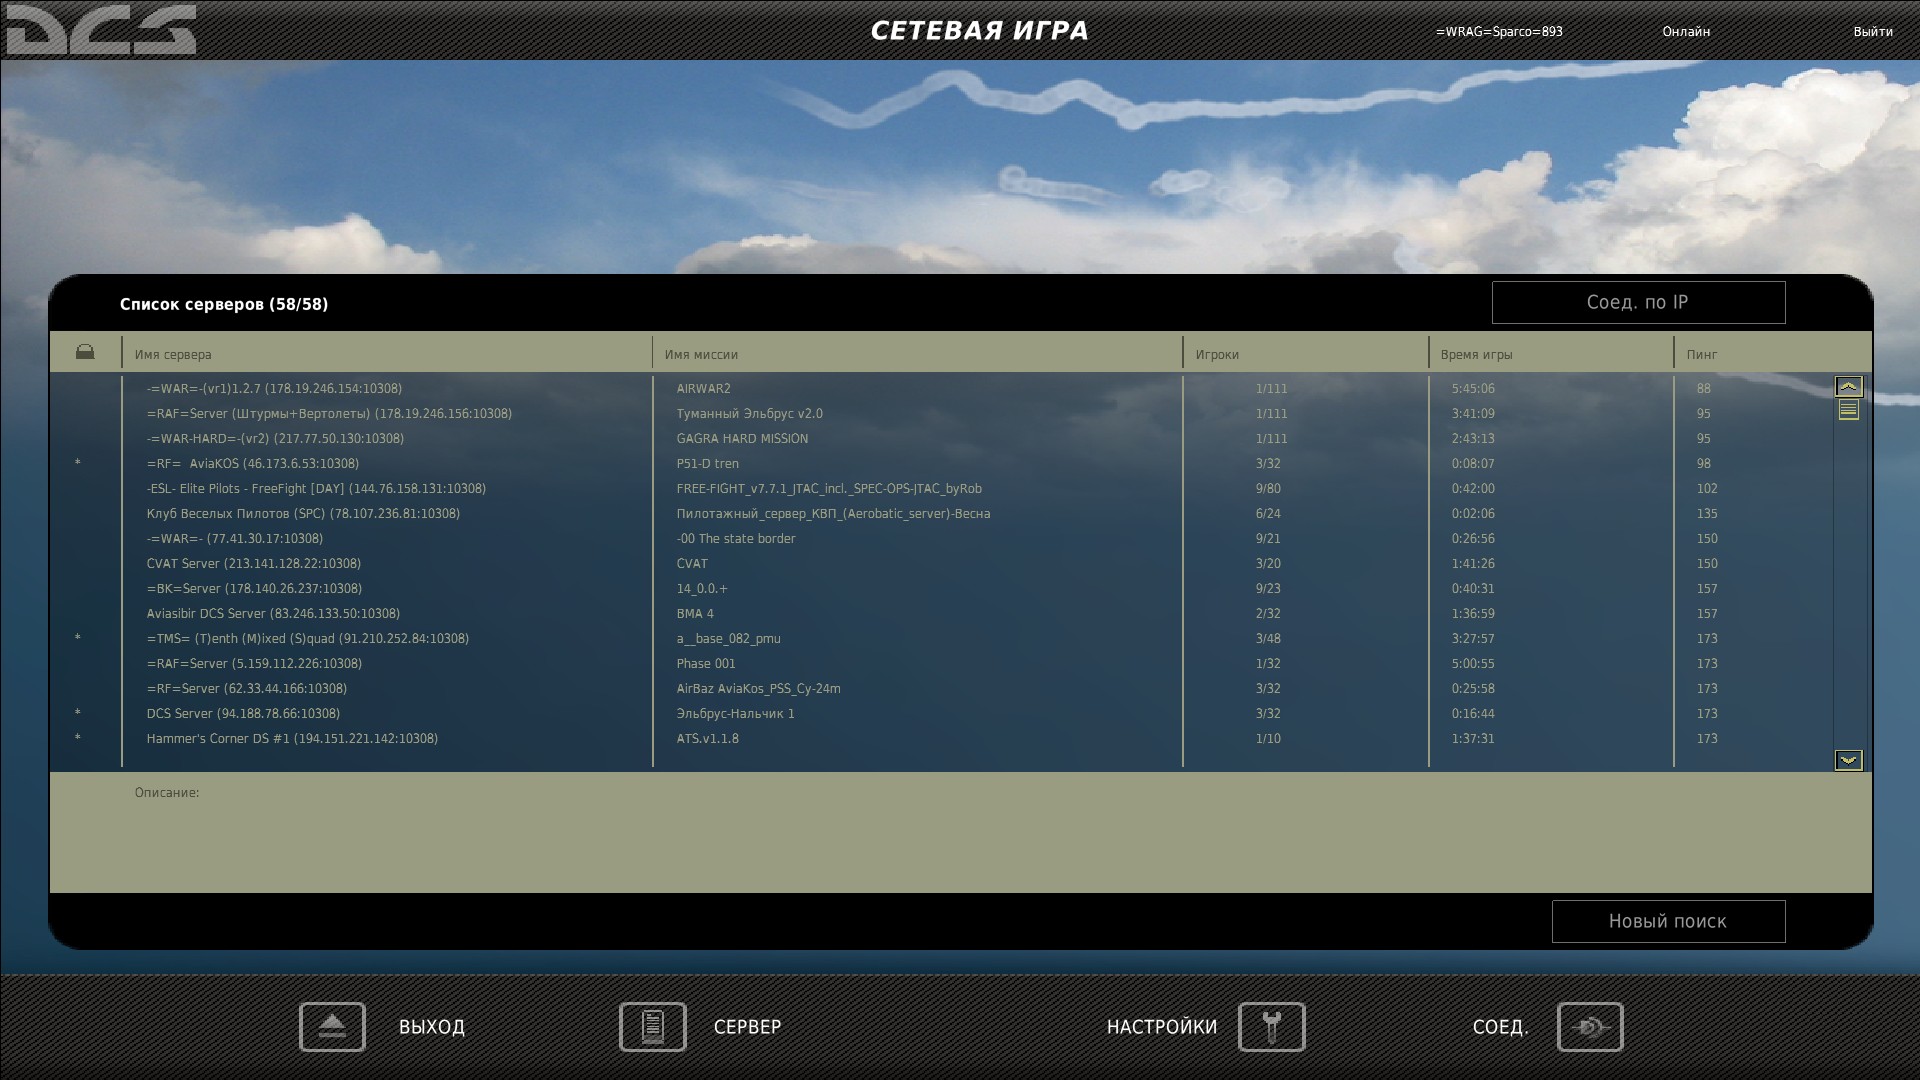Click the server list scrollbar thumb
1920x1080 pixels.
click(1848, 409)
